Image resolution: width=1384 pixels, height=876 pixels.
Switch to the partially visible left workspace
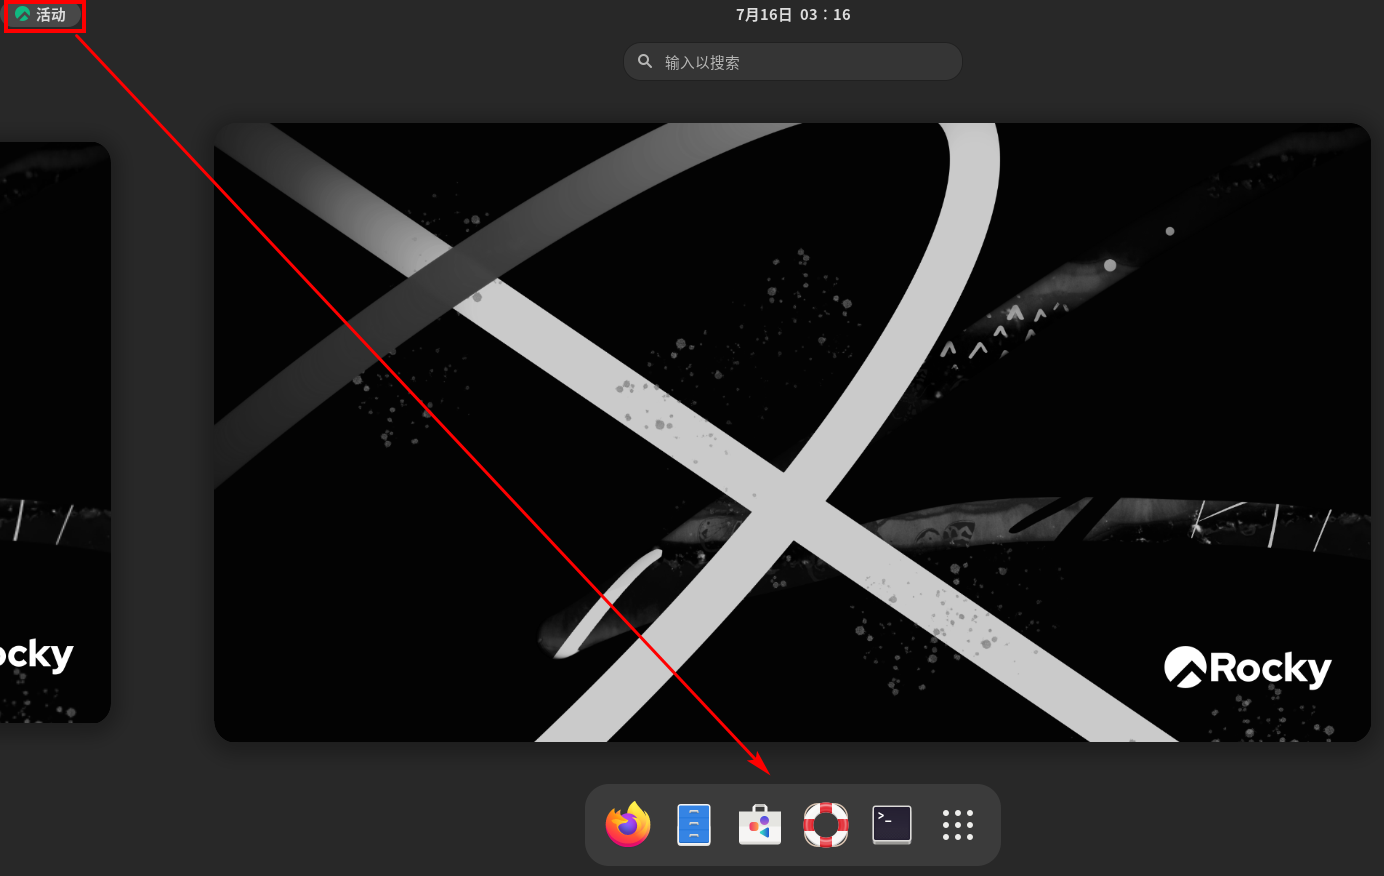click(54, 432)
